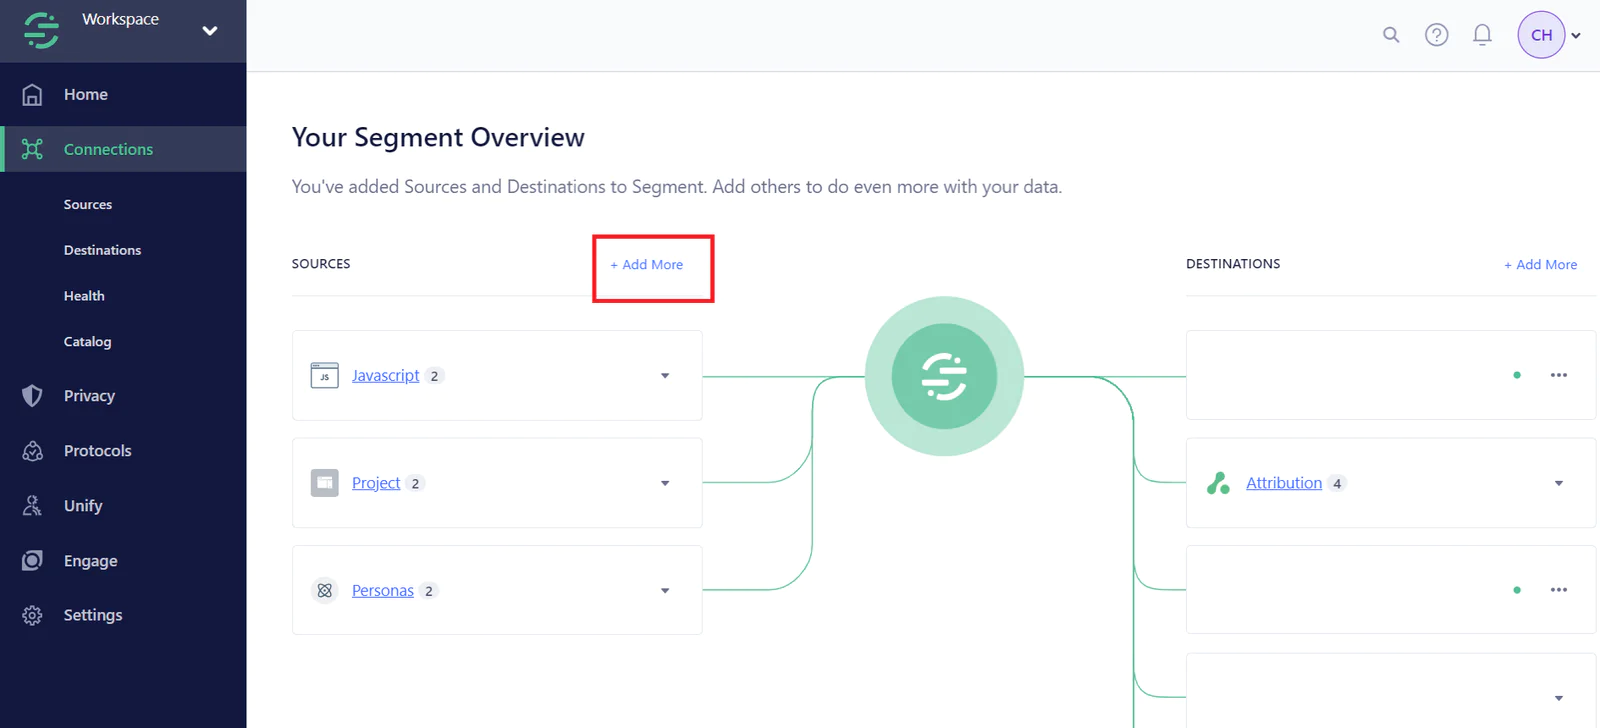Select the Connections icon in the sidebar
Viewport: 1600px width, 728px height.
tap(32, 148)
